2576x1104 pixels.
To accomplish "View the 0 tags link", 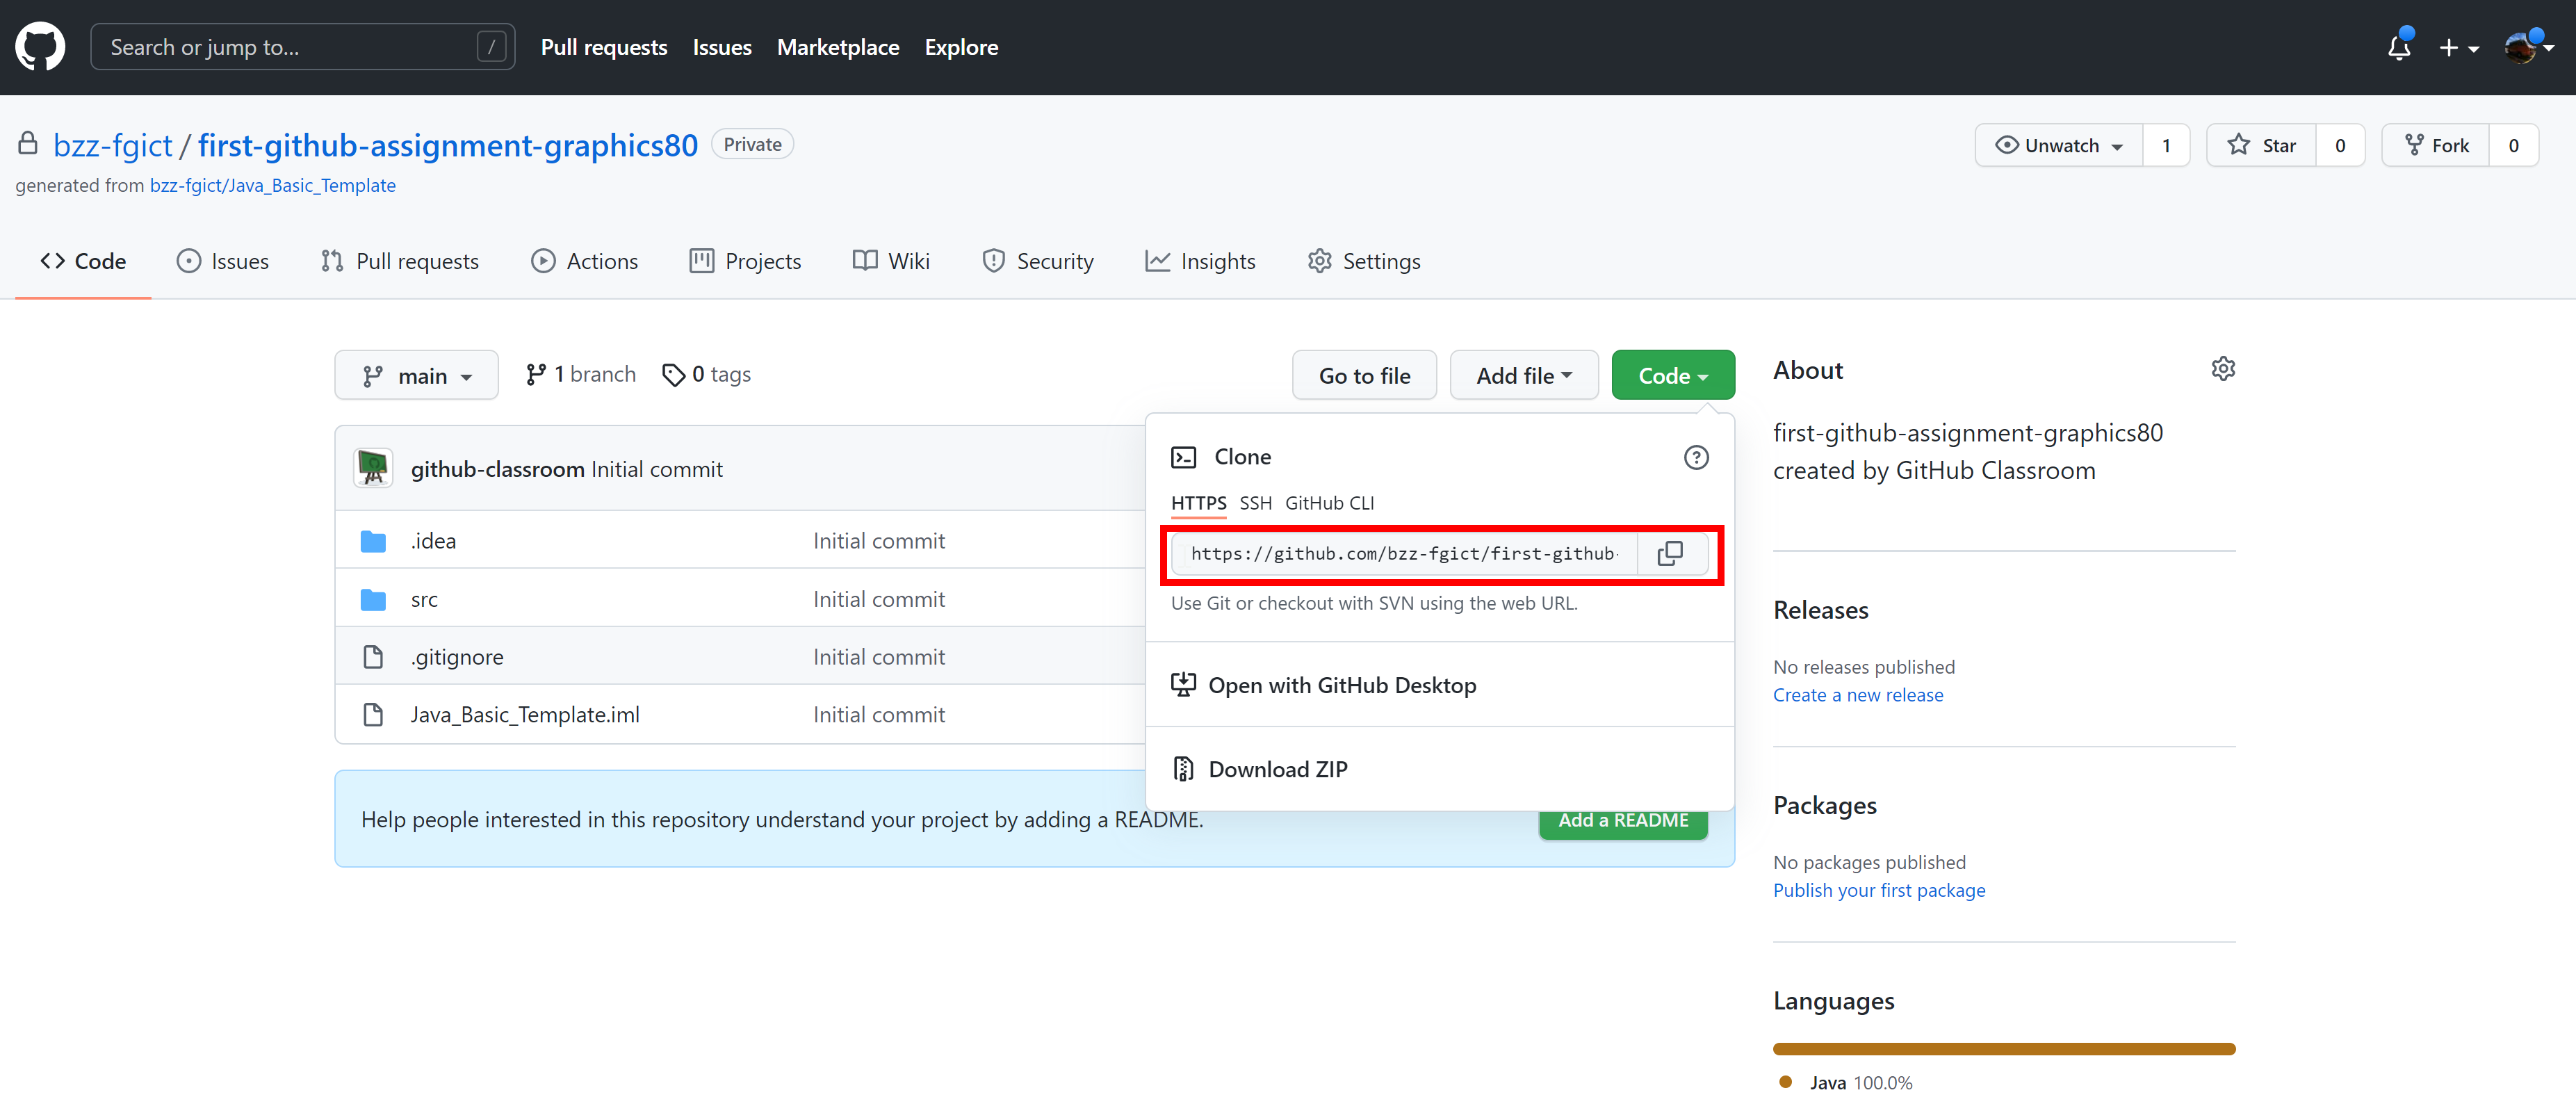I will pos(707,374).
